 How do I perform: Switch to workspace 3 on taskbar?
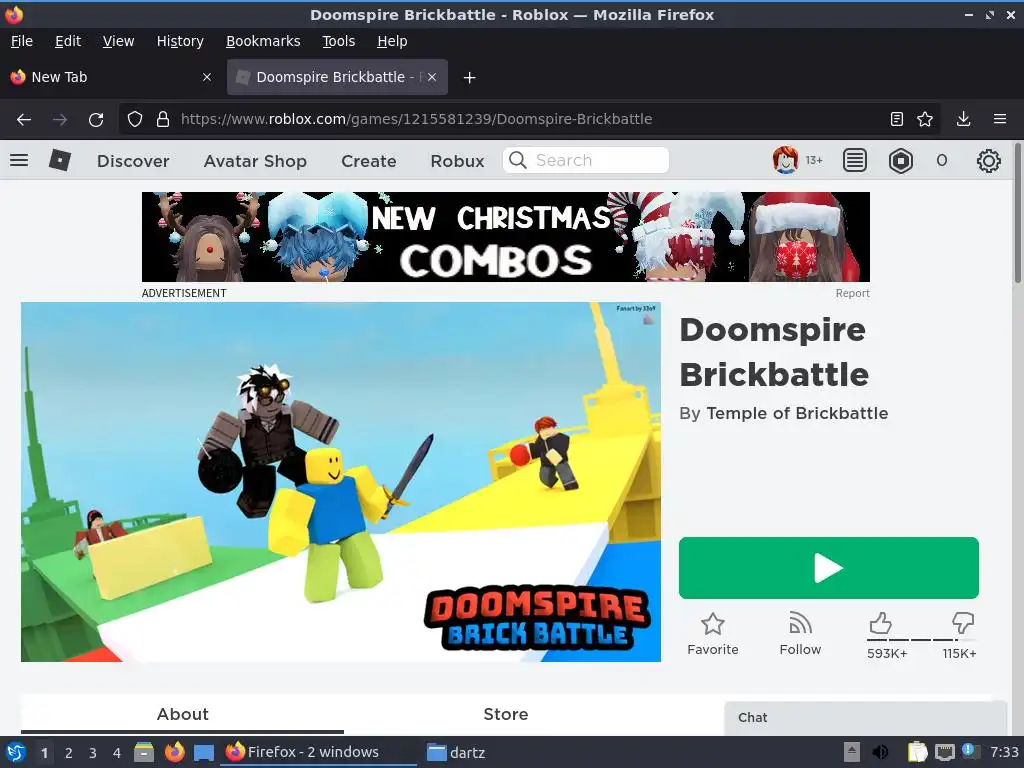click(93, 753)
